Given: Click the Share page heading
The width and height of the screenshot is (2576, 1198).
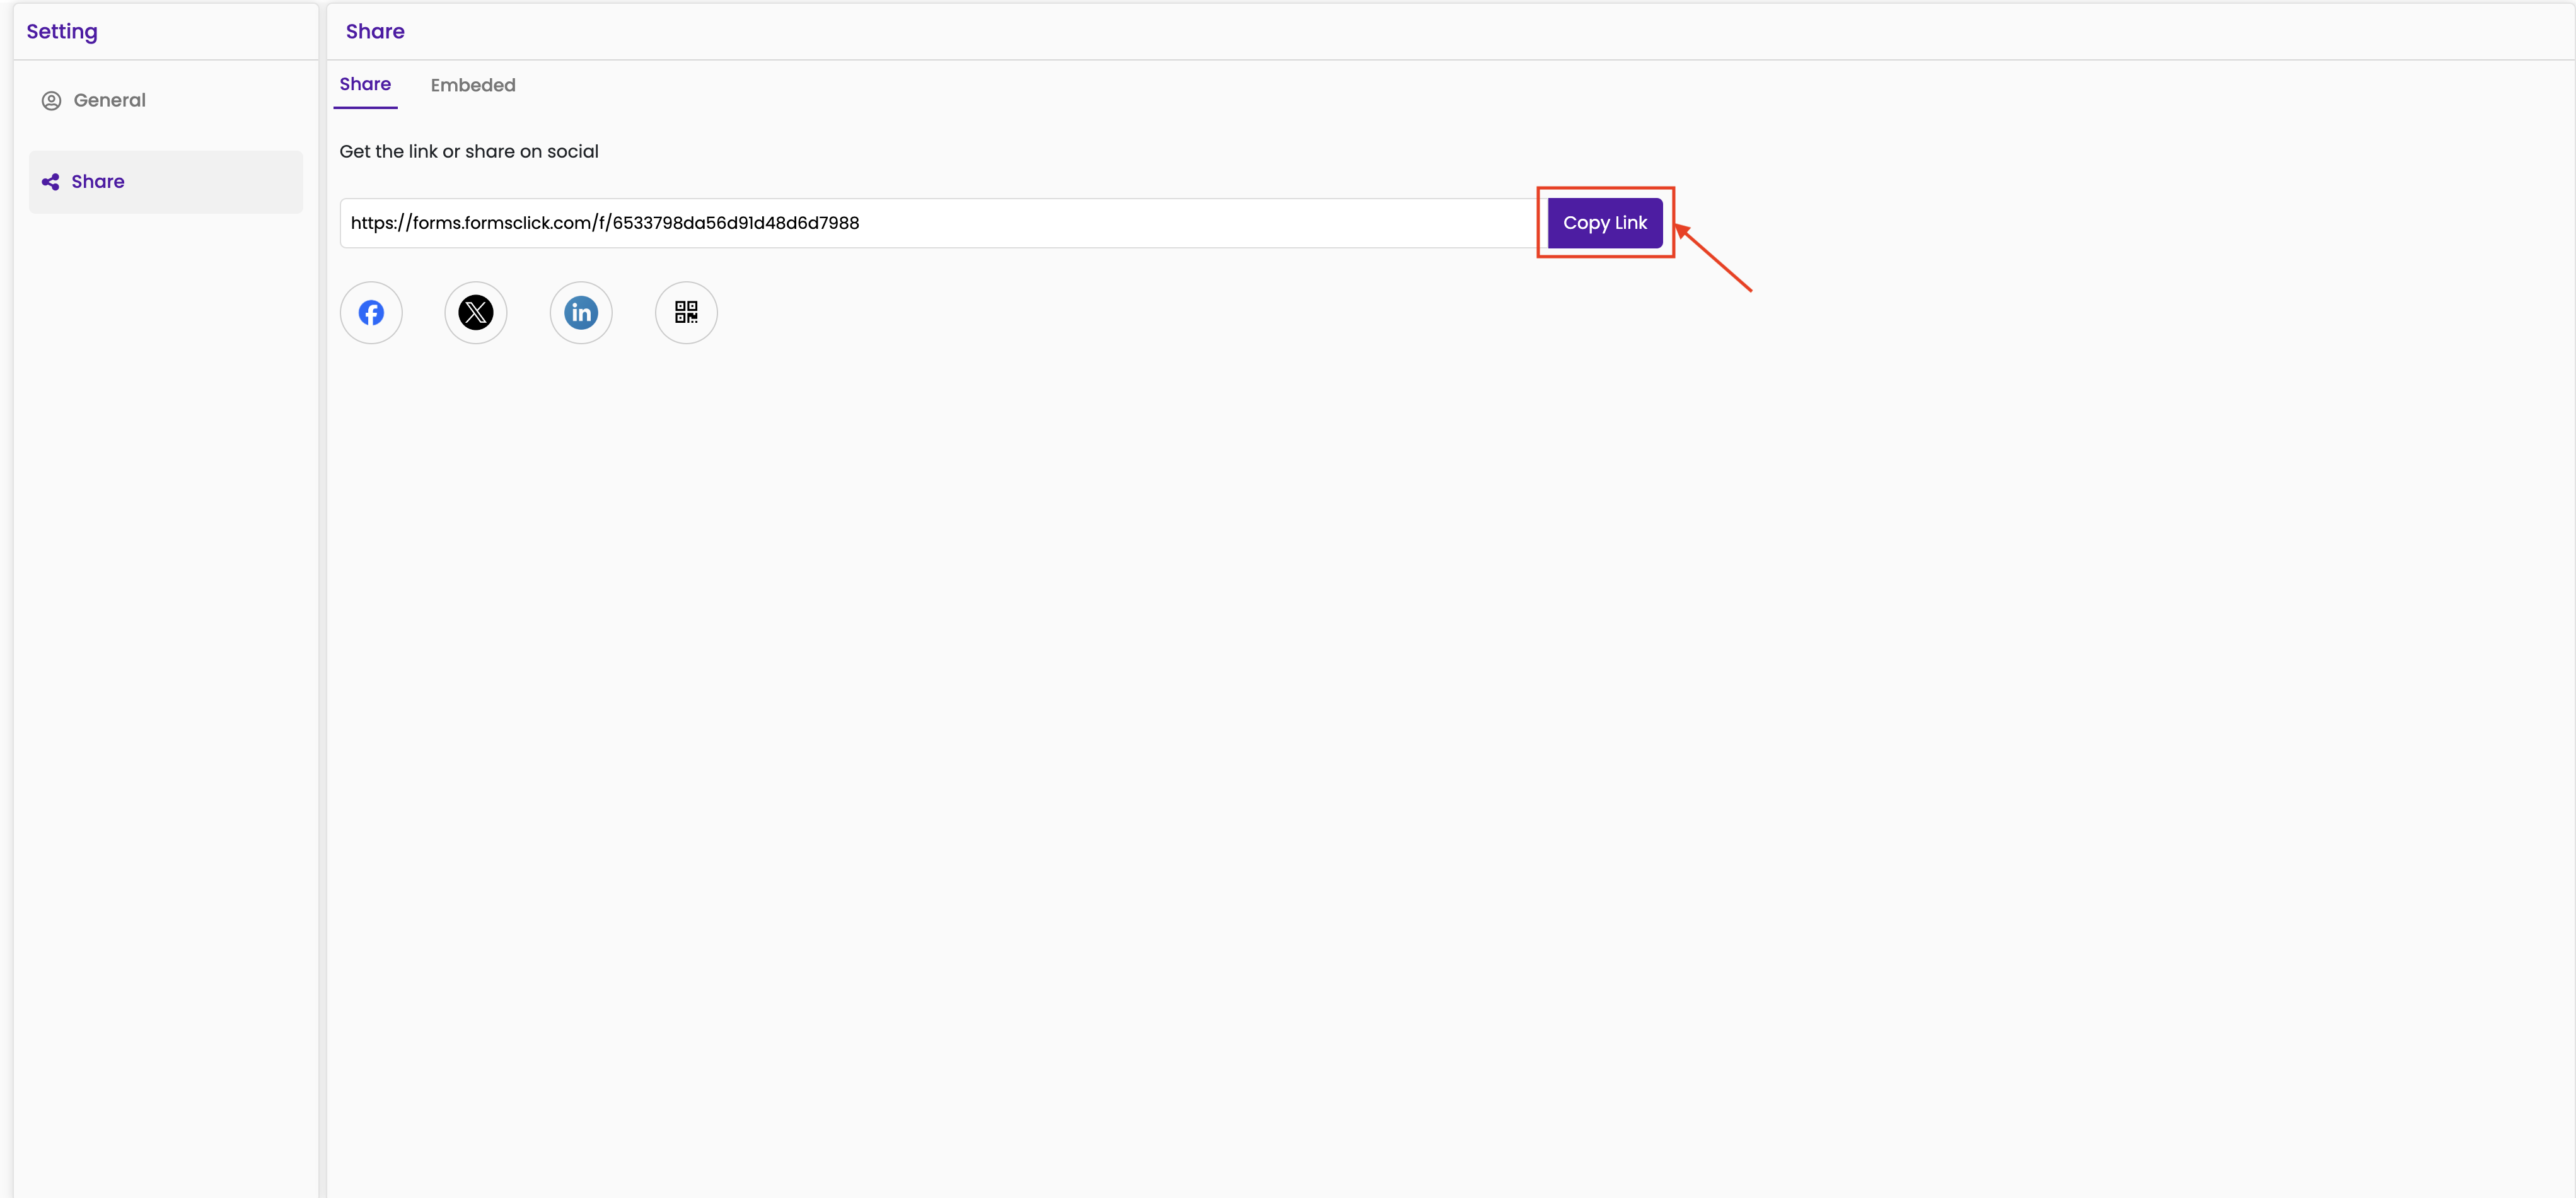Looking at the screenshot, I should (x=375, y=31).
